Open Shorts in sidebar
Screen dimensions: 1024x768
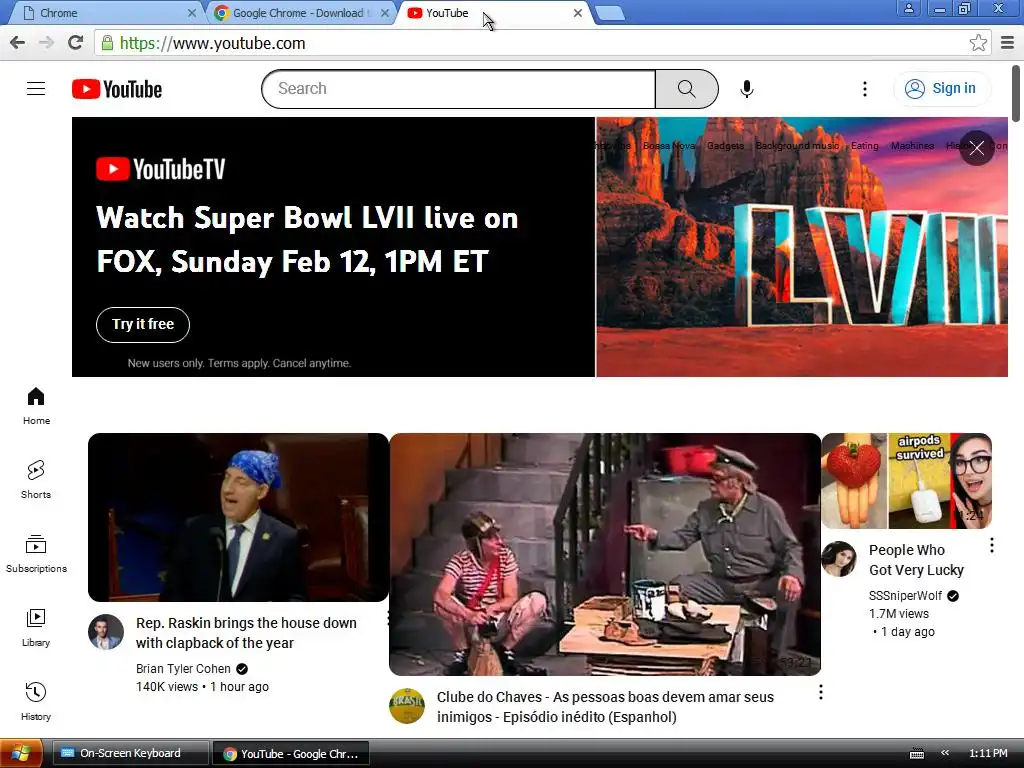pyautogui.click(x=36, y=479)
